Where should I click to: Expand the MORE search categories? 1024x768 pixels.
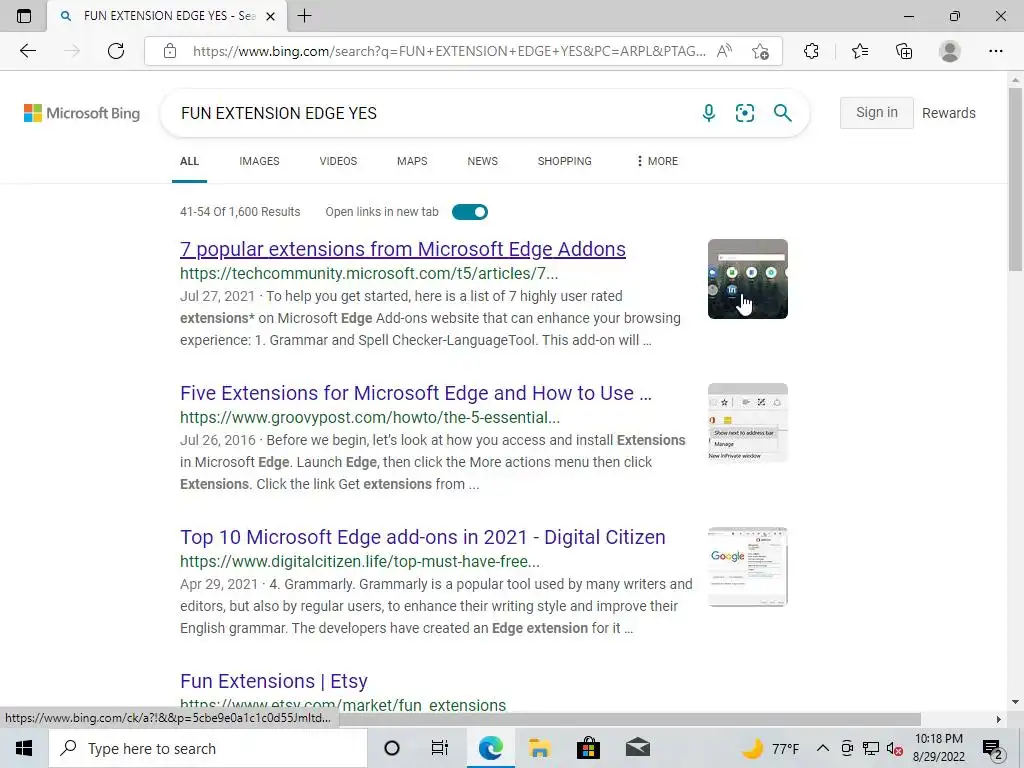(x=657, y=161)
